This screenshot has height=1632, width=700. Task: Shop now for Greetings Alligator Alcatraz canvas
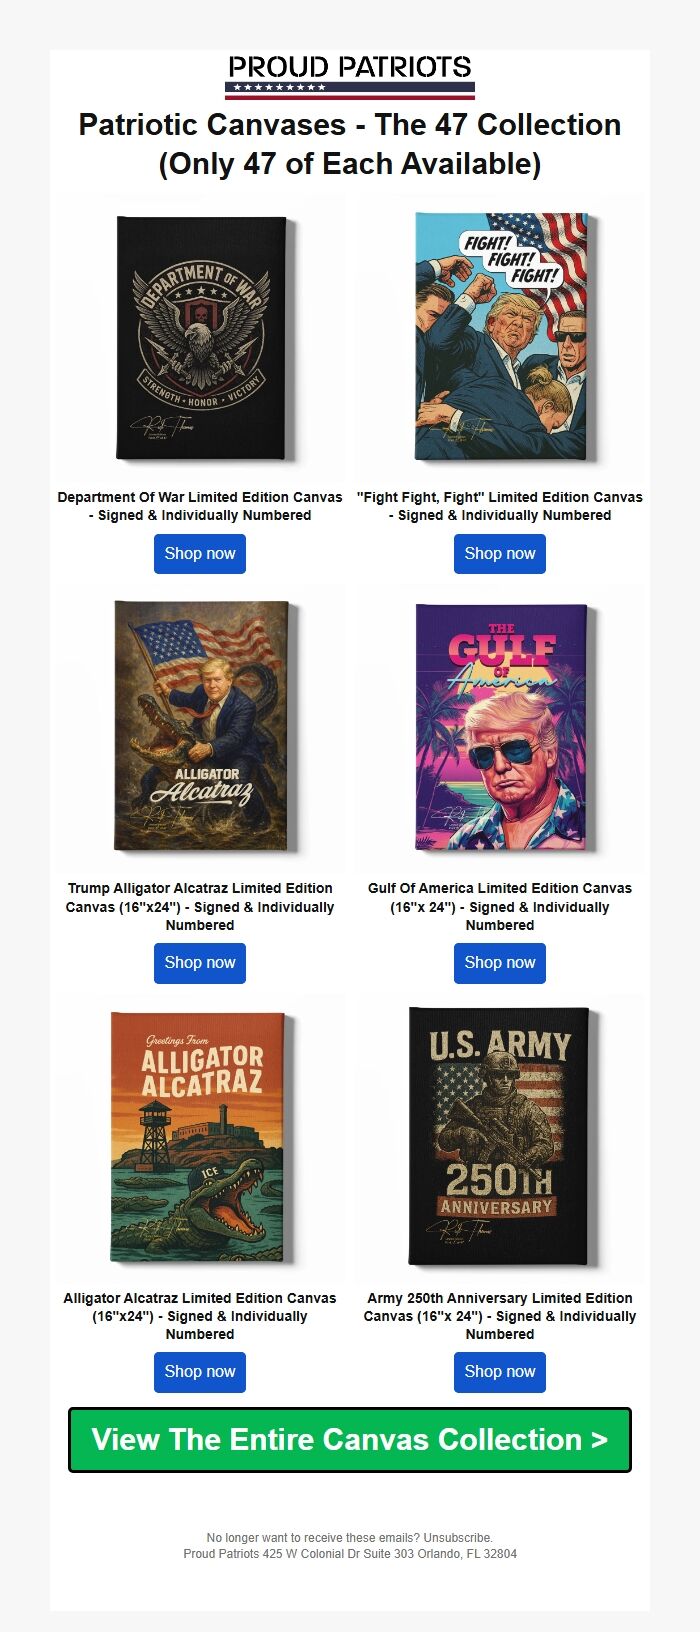(200, 1372)
